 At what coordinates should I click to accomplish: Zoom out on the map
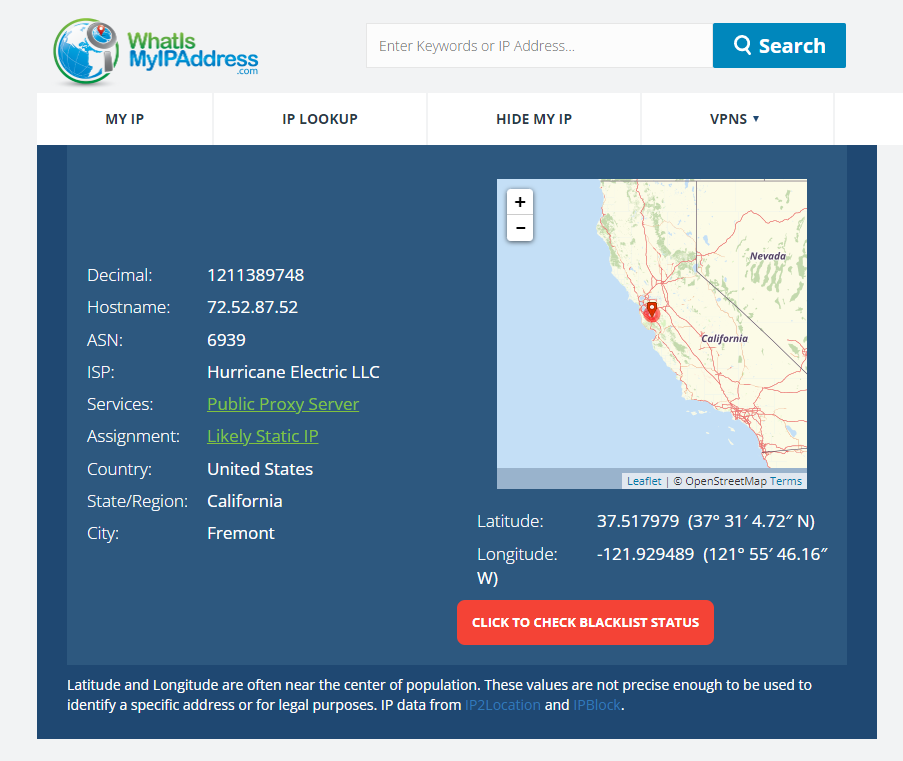(520, 228)
